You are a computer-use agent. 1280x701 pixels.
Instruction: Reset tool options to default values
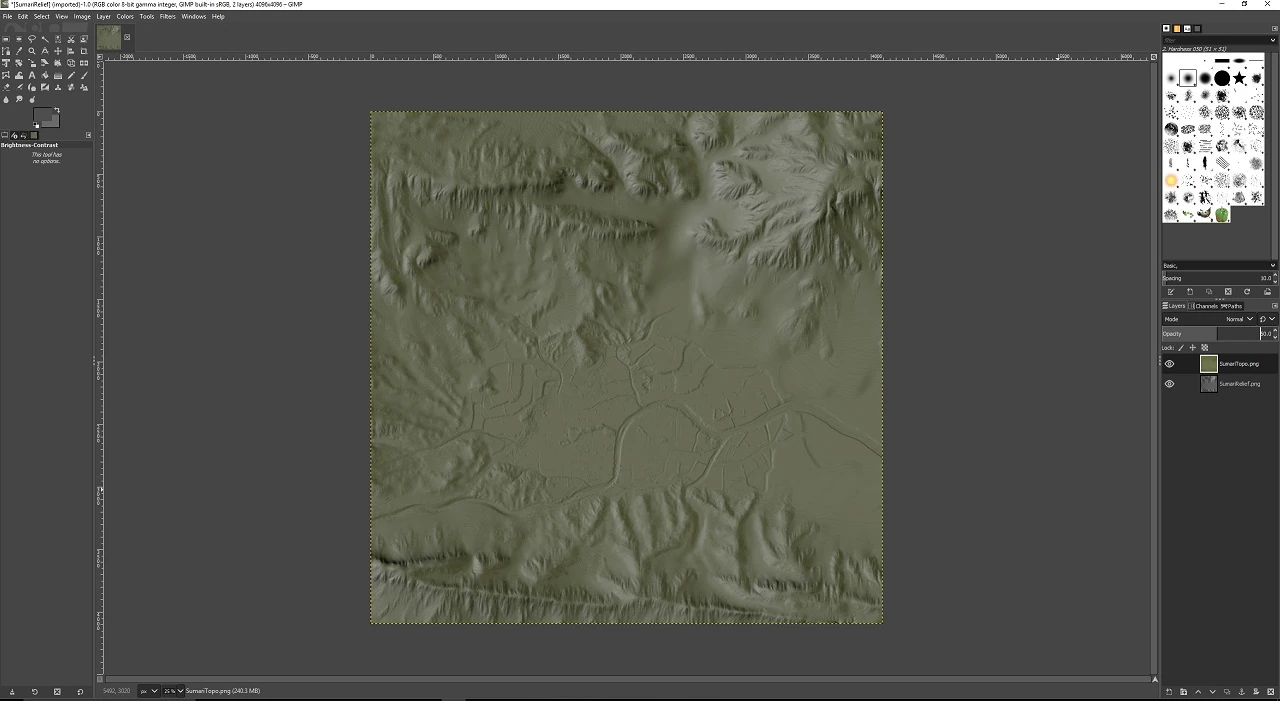click(x=80, y=692)
